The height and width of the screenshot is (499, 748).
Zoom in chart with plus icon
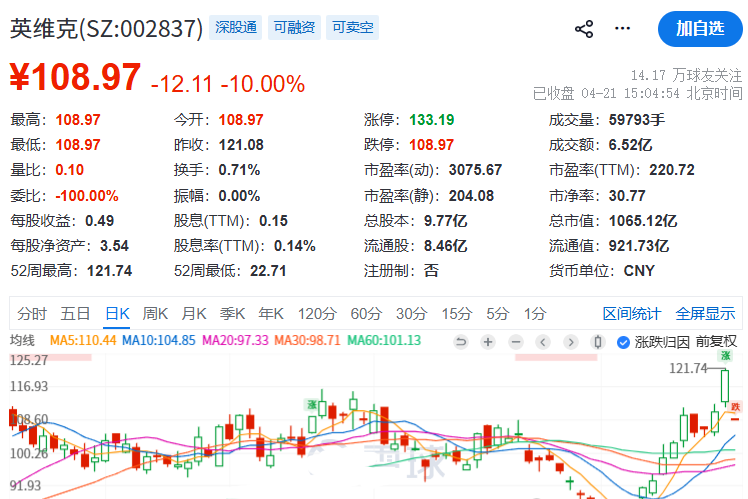pos(488,342)
